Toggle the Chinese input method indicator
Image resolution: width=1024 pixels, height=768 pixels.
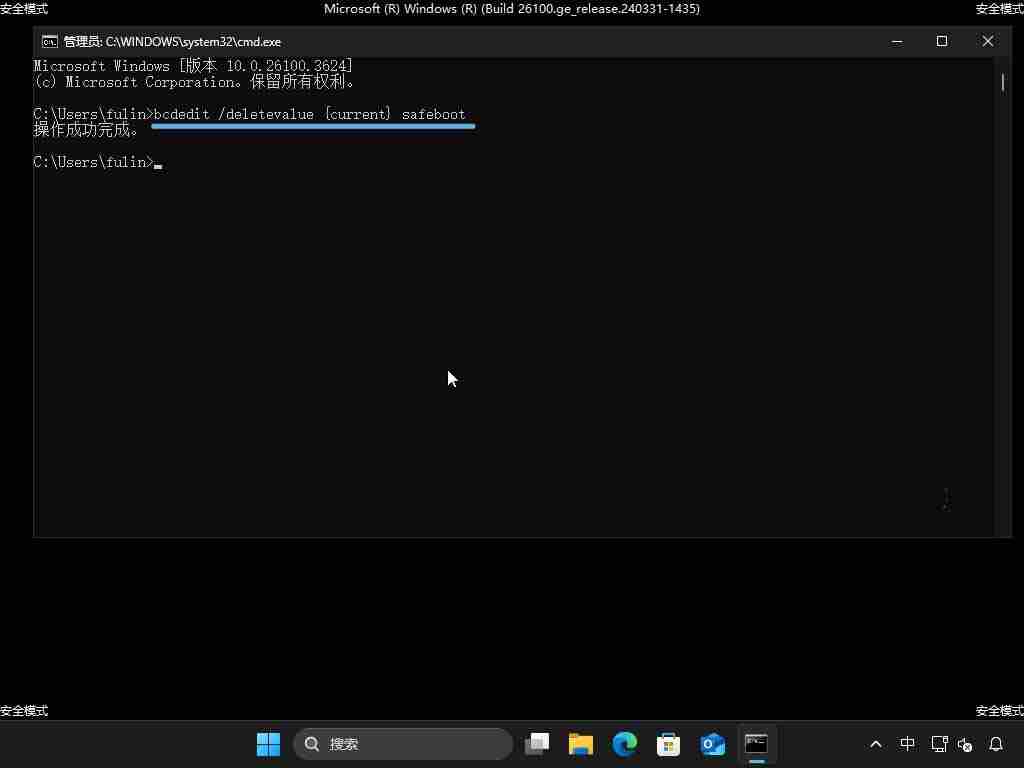click(907, 744)
